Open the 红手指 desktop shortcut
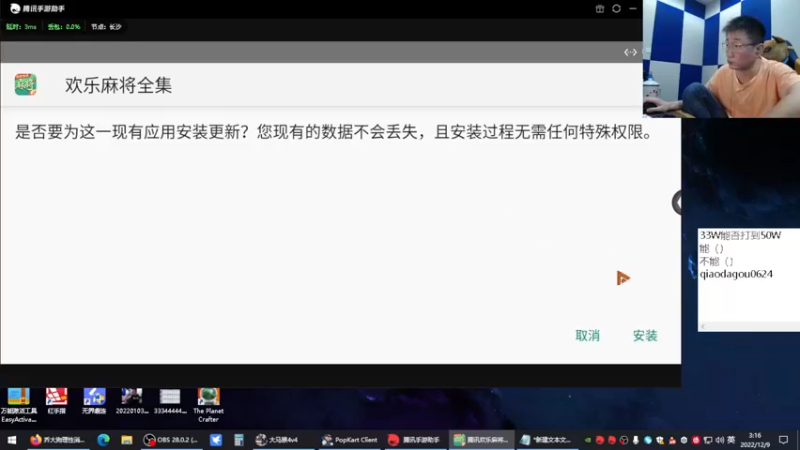 56,401
